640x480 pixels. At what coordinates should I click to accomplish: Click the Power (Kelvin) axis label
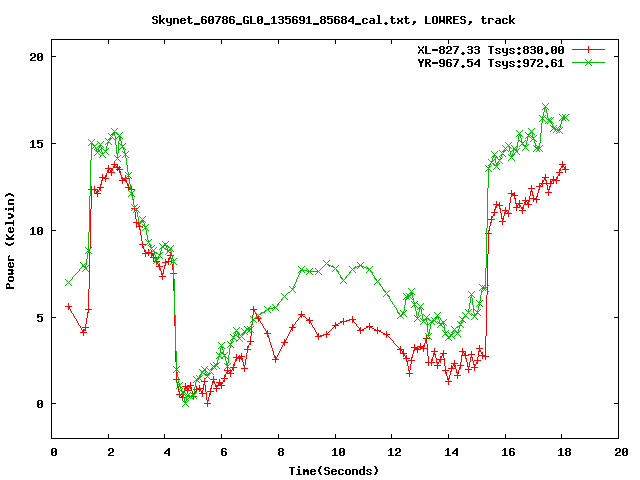click(x=10, y=241)
